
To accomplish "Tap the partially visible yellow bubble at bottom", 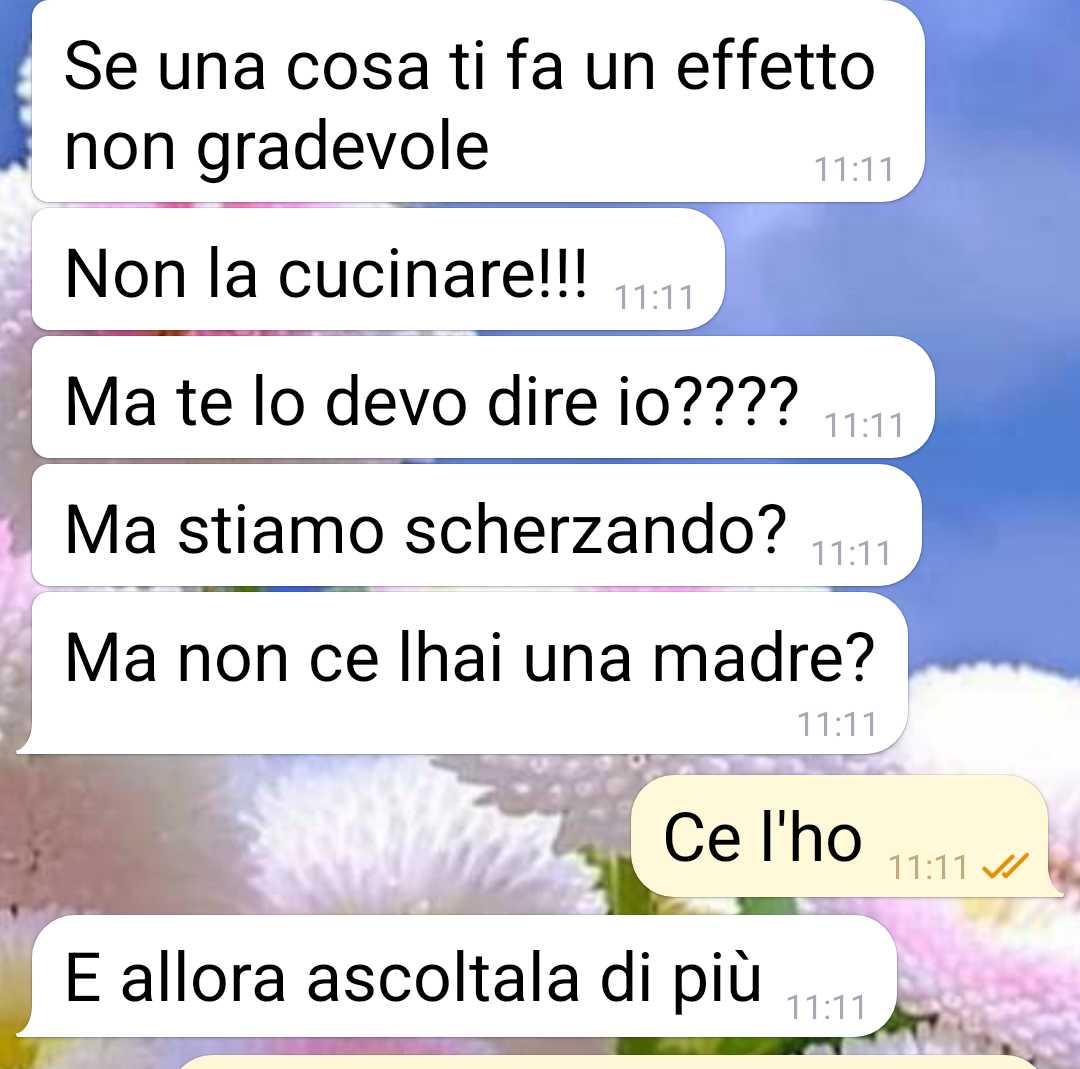I will click(610, 1062).
